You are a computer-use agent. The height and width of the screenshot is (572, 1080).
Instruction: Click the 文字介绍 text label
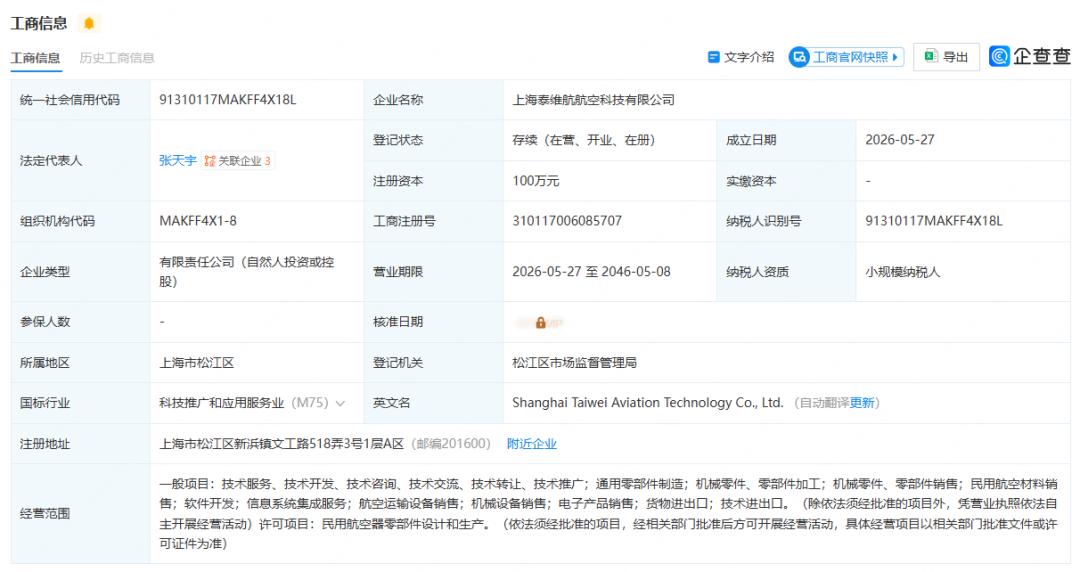pos(749,57)
